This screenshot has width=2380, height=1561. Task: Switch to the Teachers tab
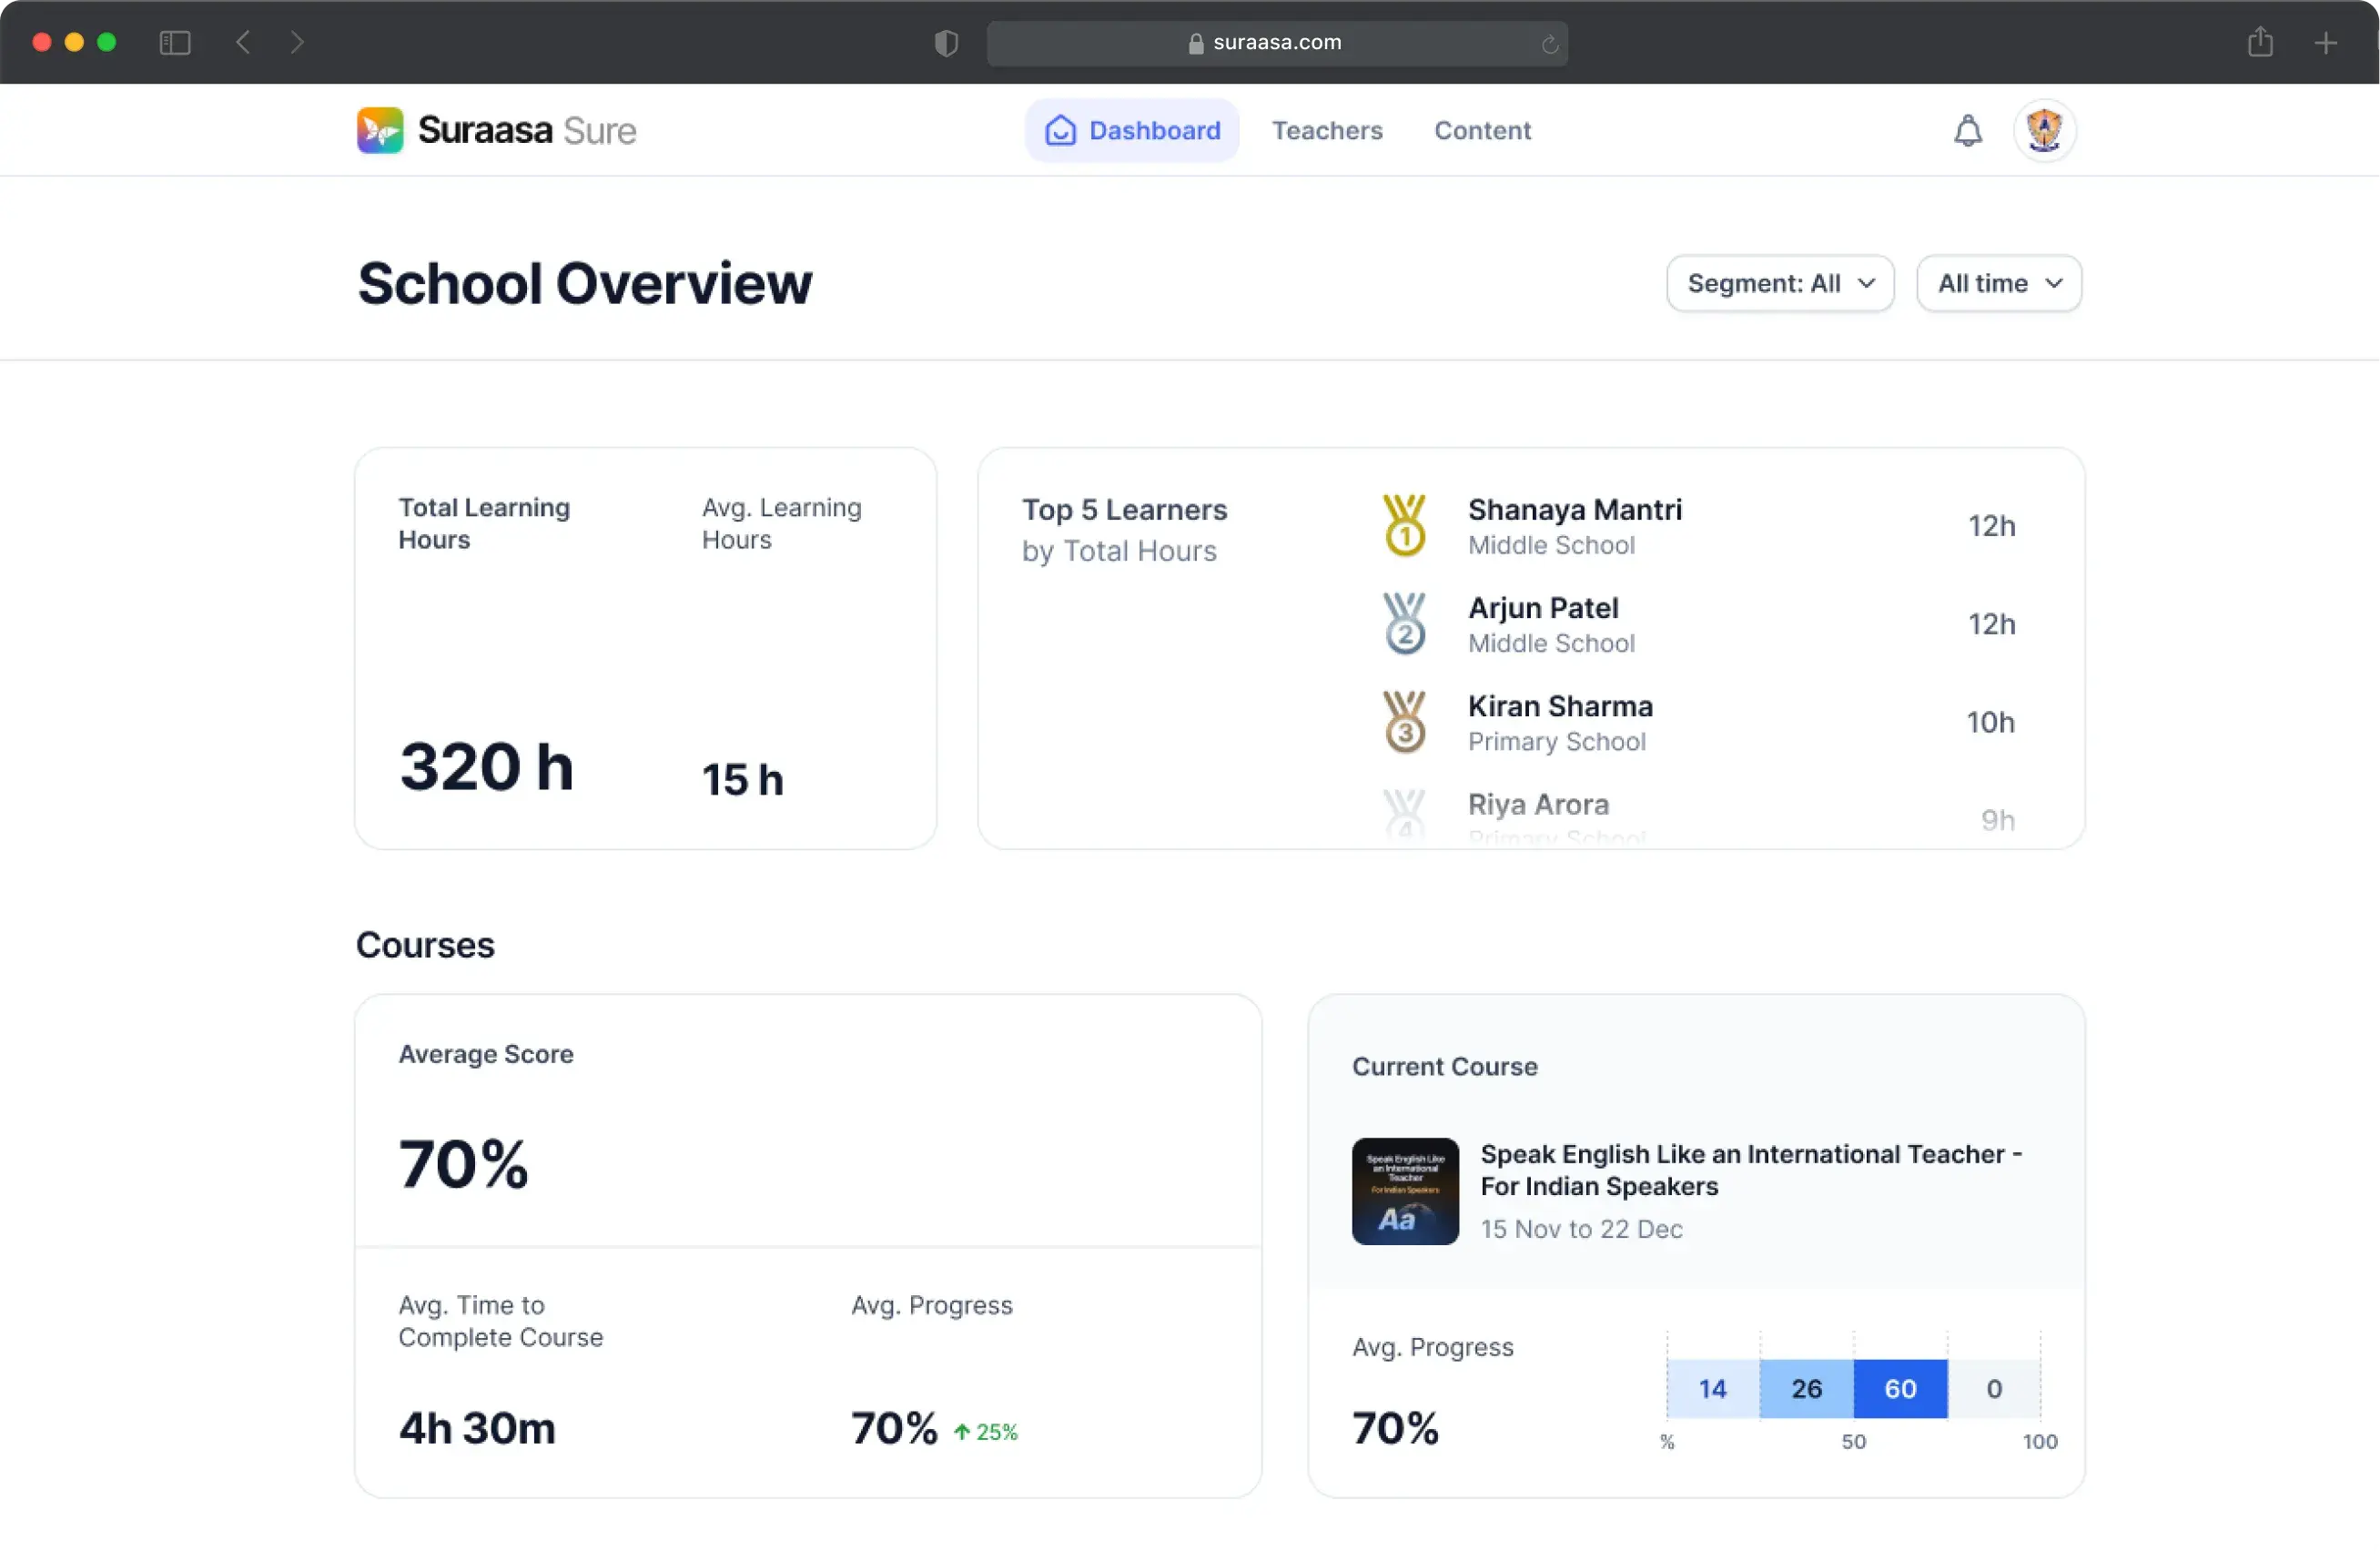1327,130
